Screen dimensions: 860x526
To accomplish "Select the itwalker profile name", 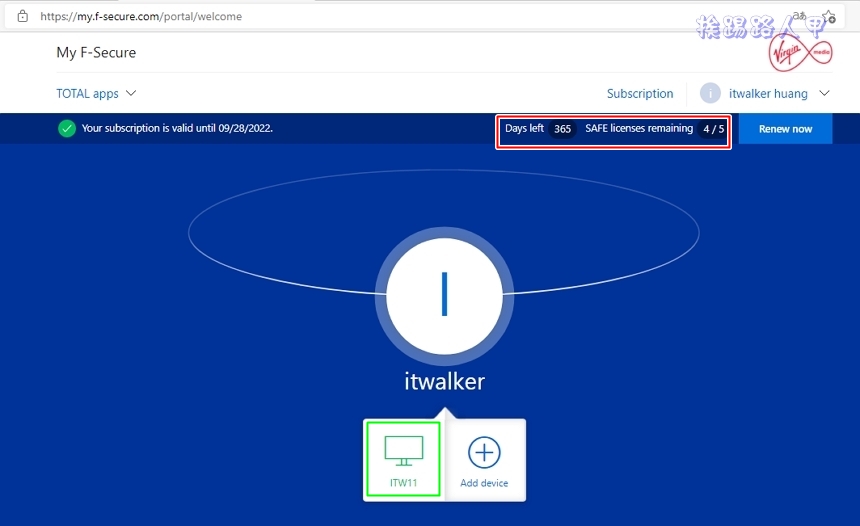I will 445,382.
